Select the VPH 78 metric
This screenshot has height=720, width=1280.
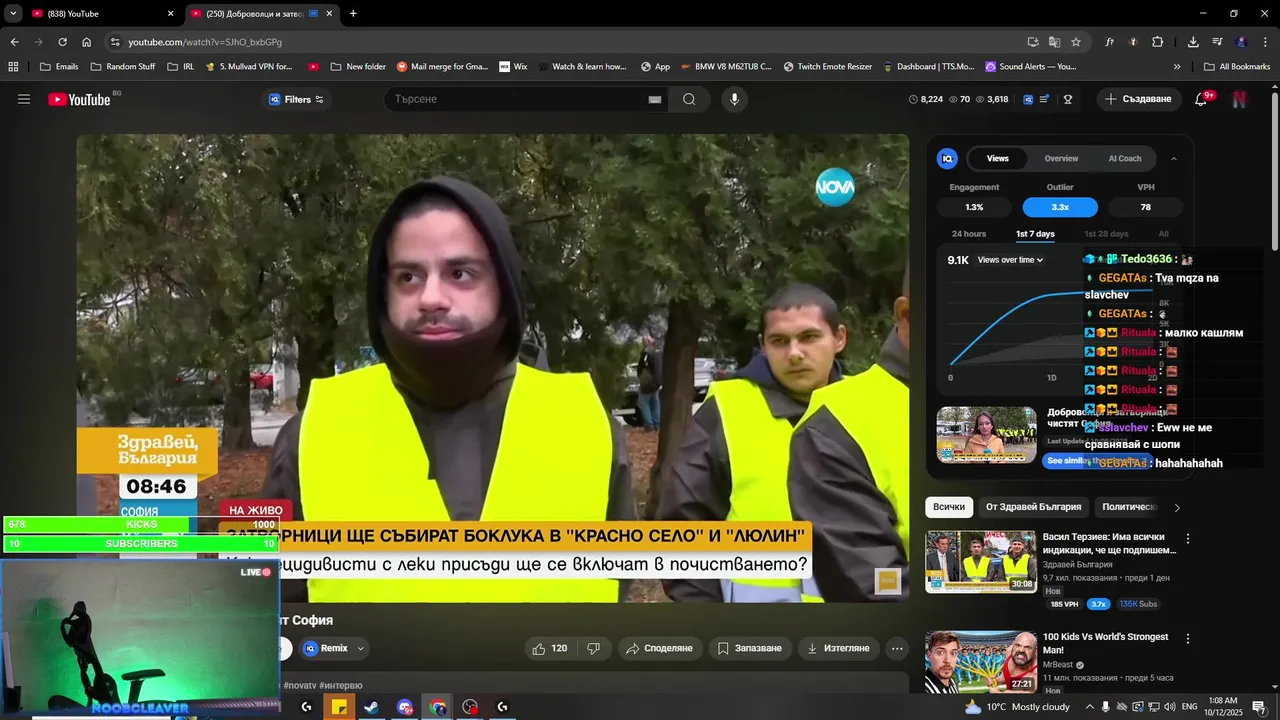tap(1146, 207)
